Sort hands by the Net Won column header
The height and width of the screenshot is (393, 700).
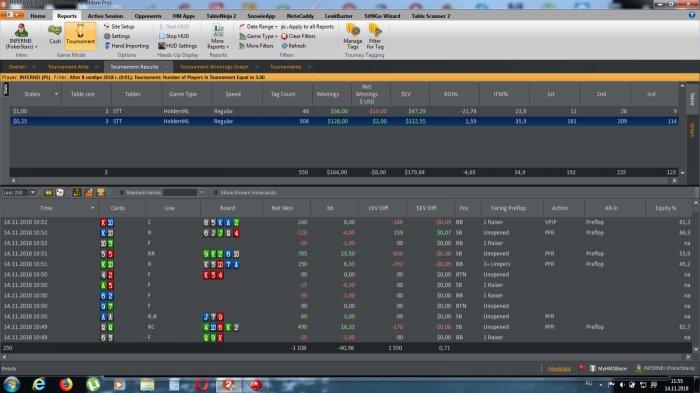282,208
